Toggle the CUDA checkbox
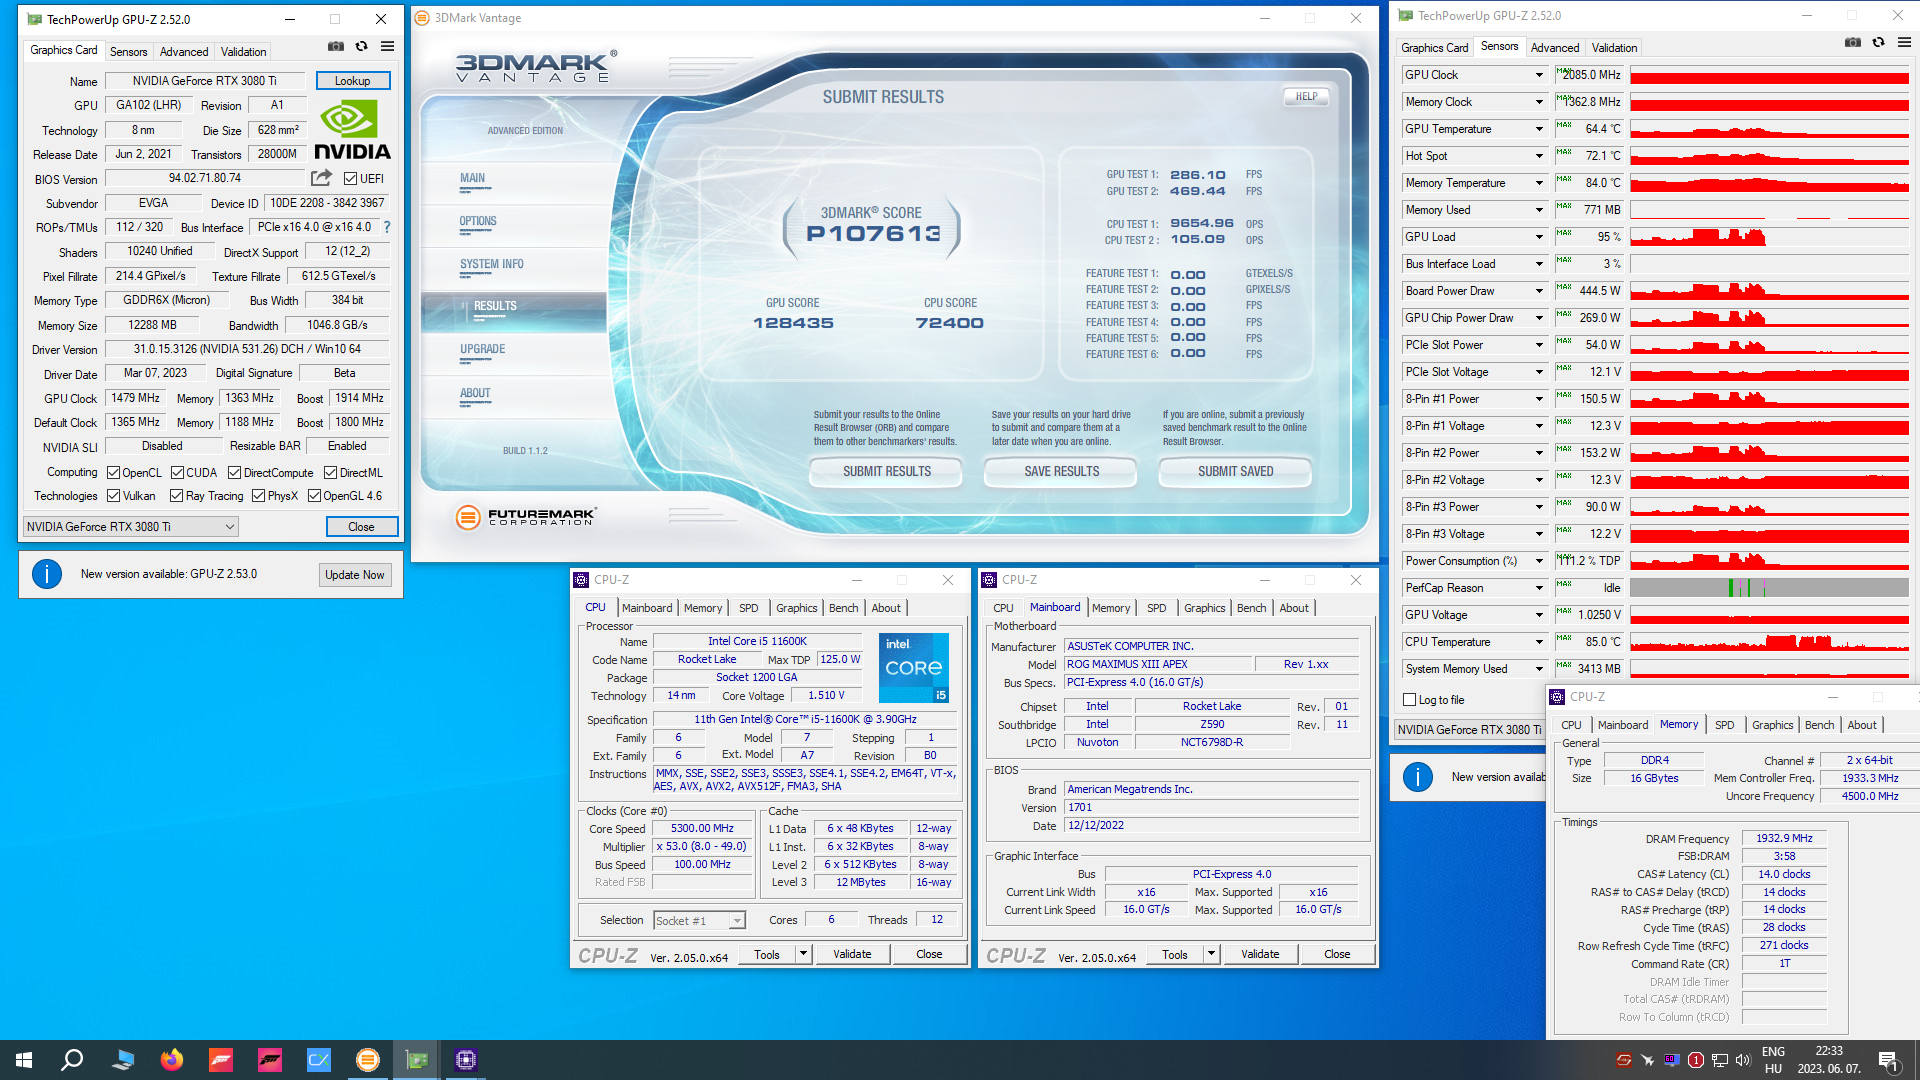This screenshot has width=1920, height=1080. pyautogui.click(x=177, y=473)
